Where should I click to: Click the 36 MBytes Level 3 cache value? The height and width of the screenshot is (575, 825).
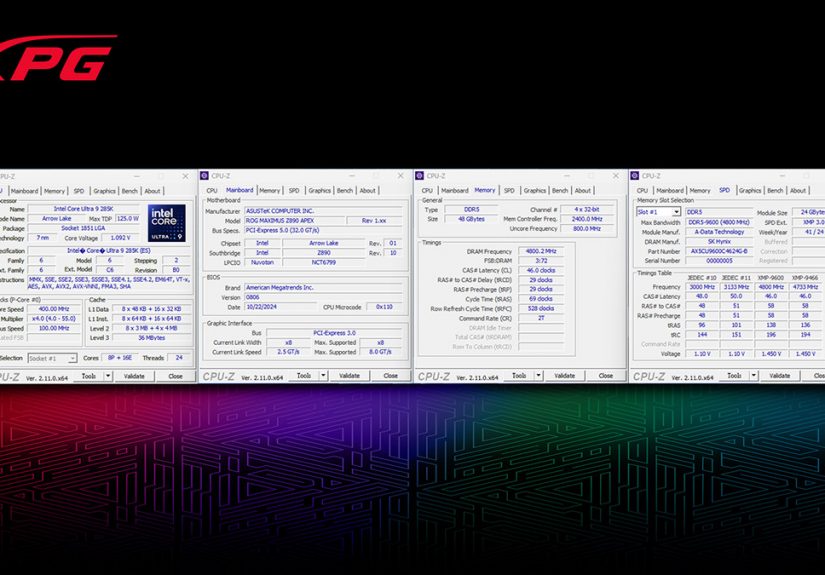[152, 338]
